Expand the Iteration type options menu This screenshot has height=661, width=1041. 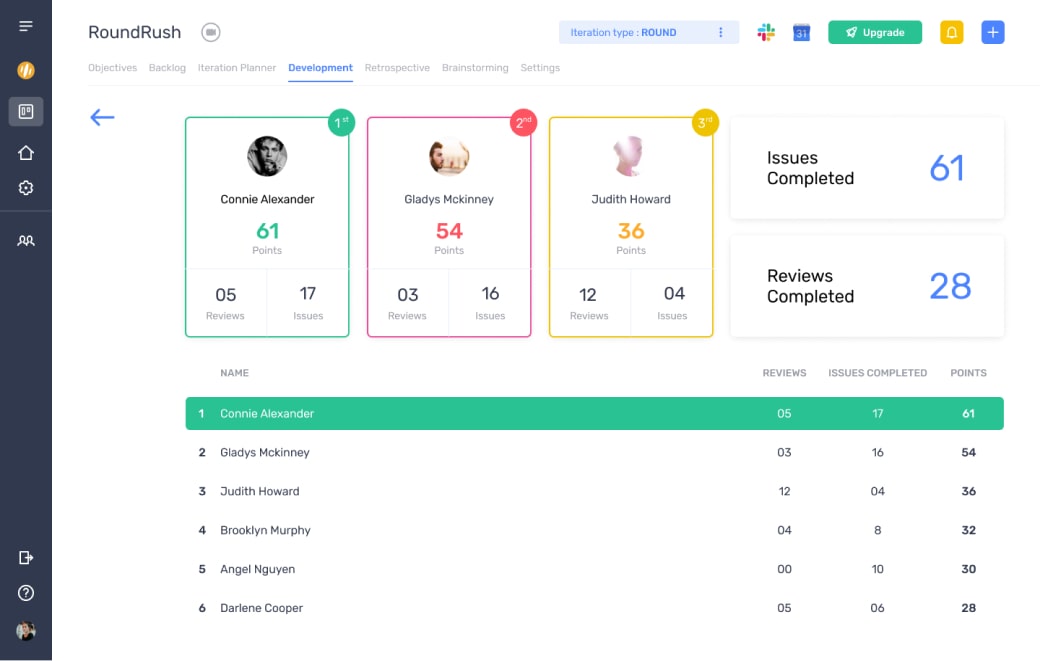(x=720, y=32)
